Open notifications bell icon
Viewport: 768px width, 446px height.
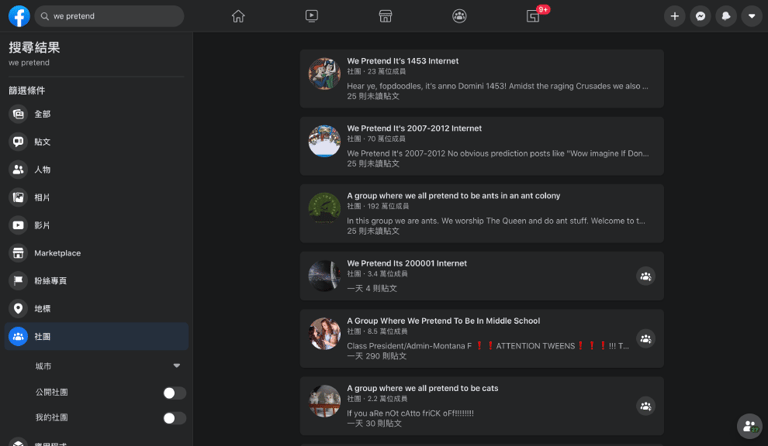[726, 16]
